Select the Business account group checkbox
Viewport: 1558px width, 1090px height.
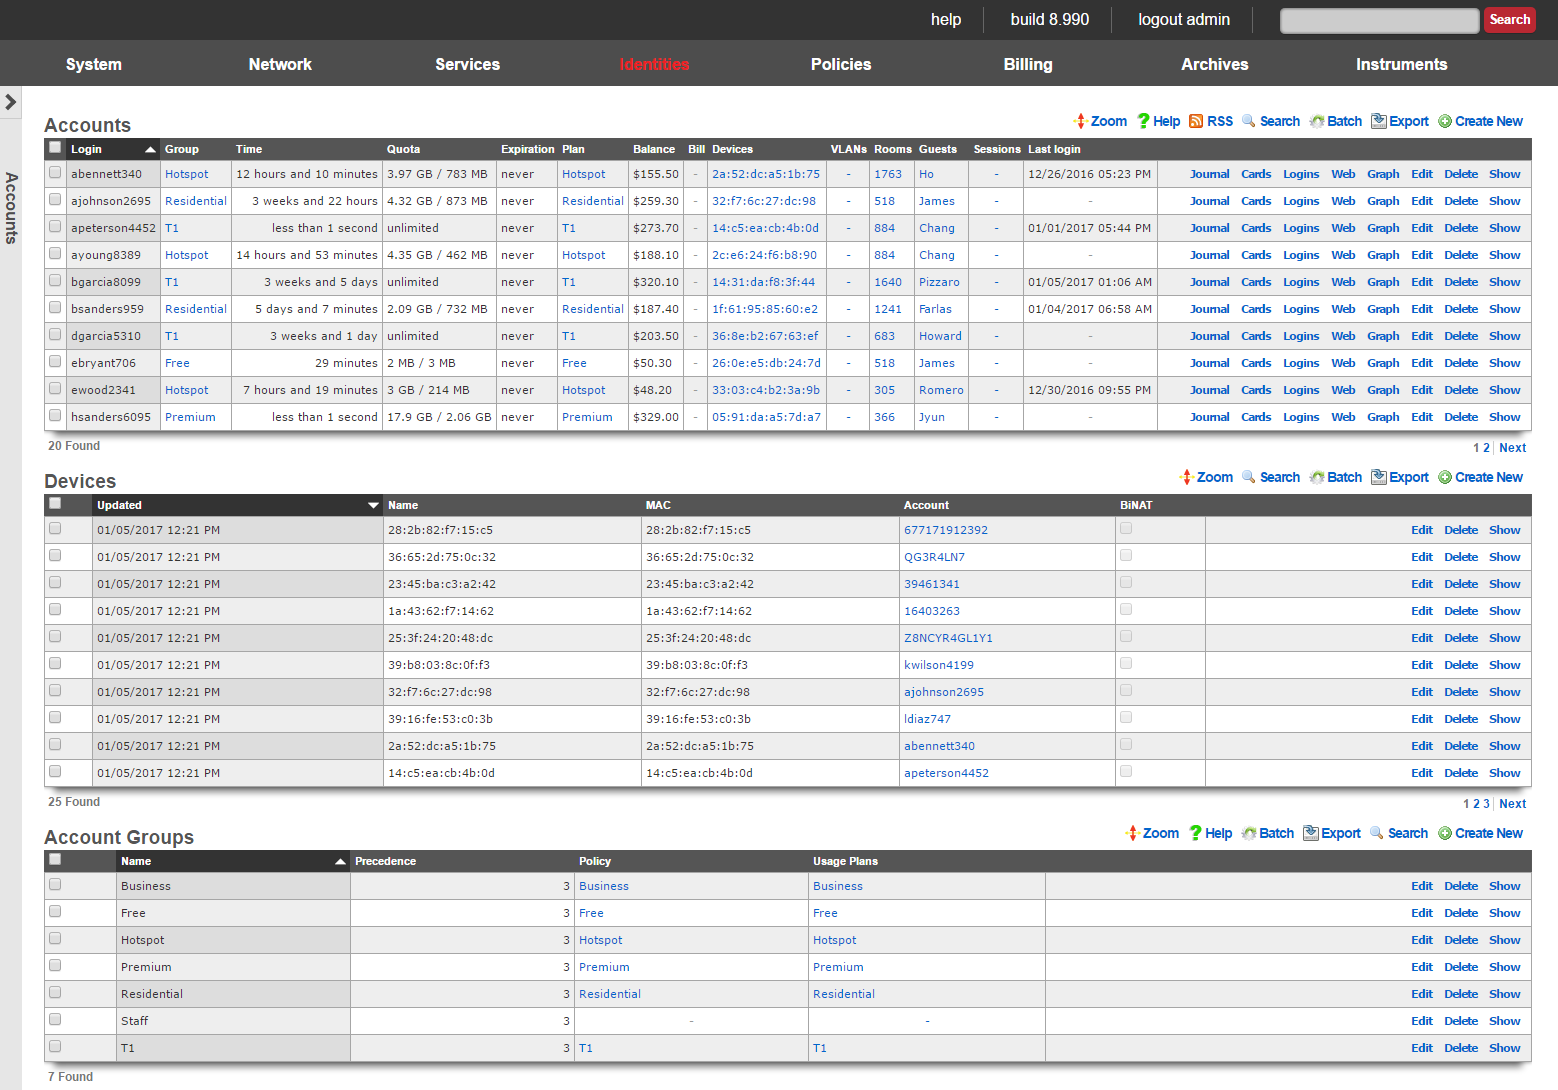(55, 885)
